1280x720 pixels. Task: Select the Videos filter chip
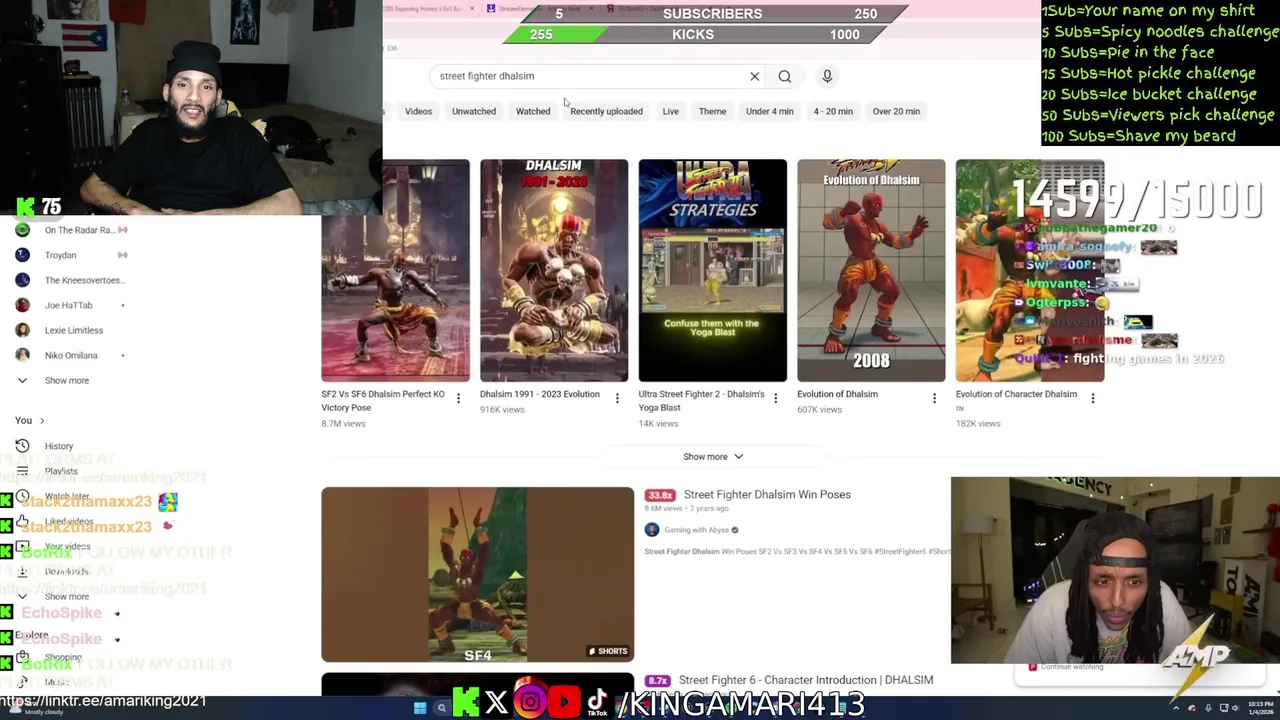pos(418,111)
